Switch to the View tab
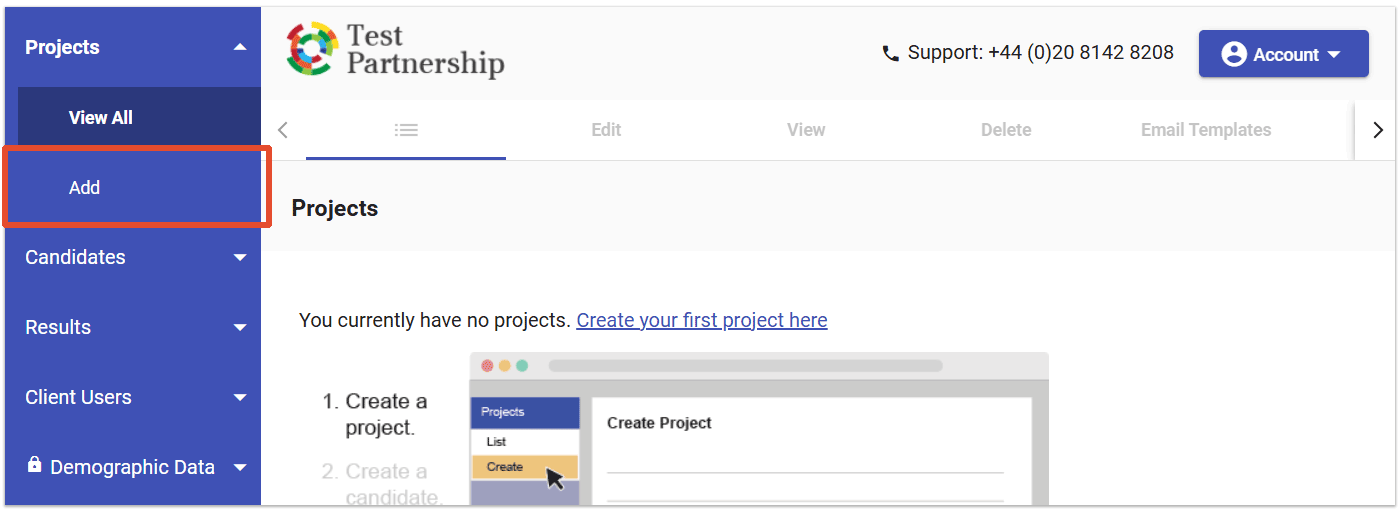1400x520 pixels. (x=806, y=130)
